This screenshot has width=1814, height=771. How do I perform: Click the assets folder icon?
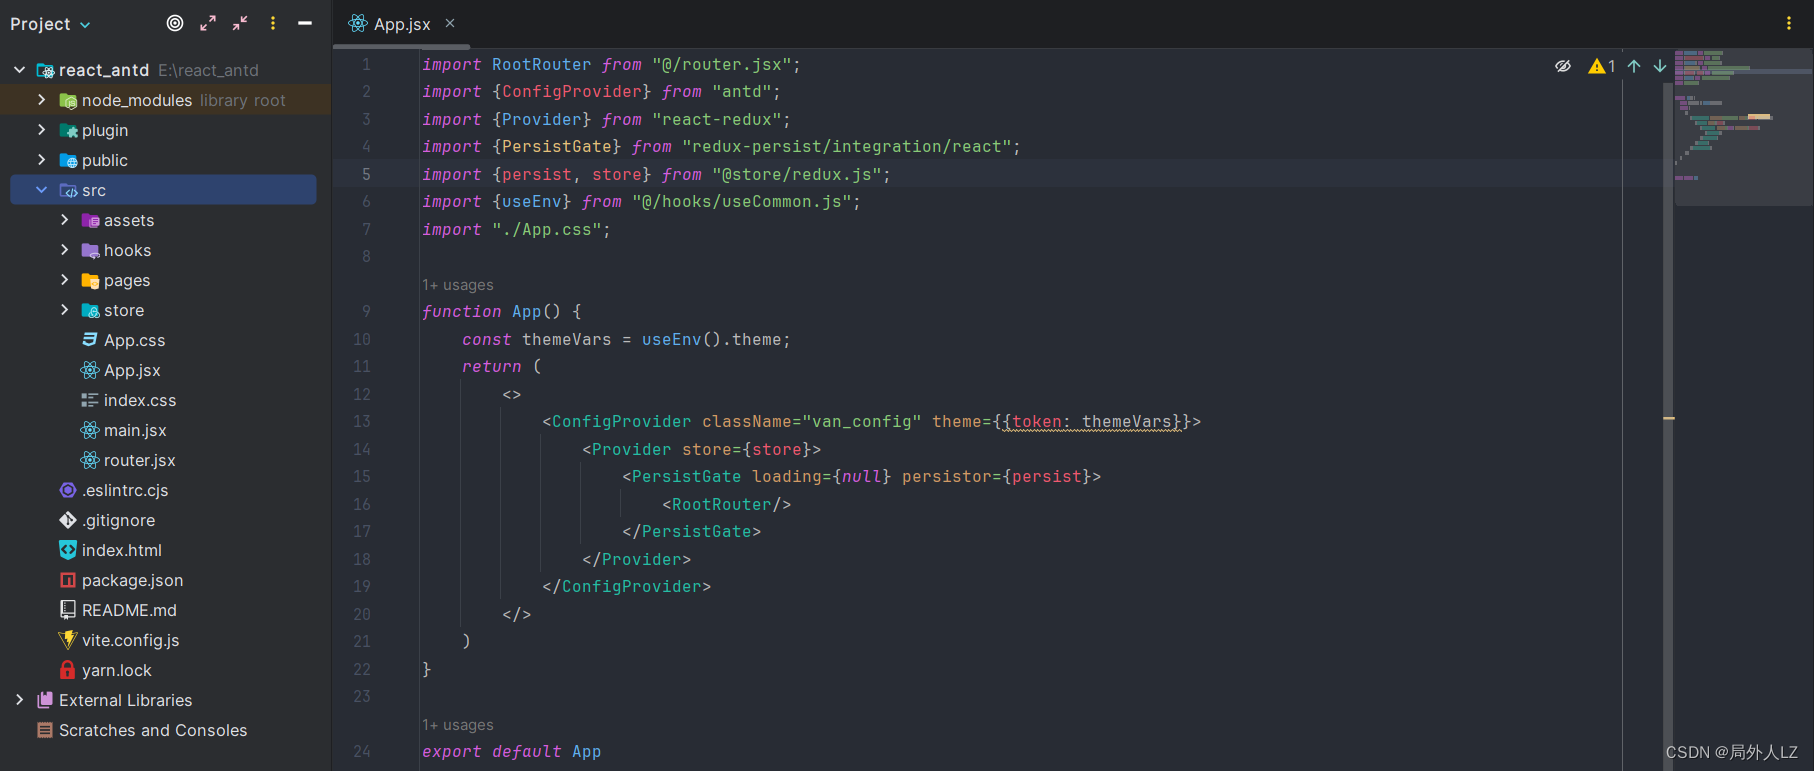90,220
